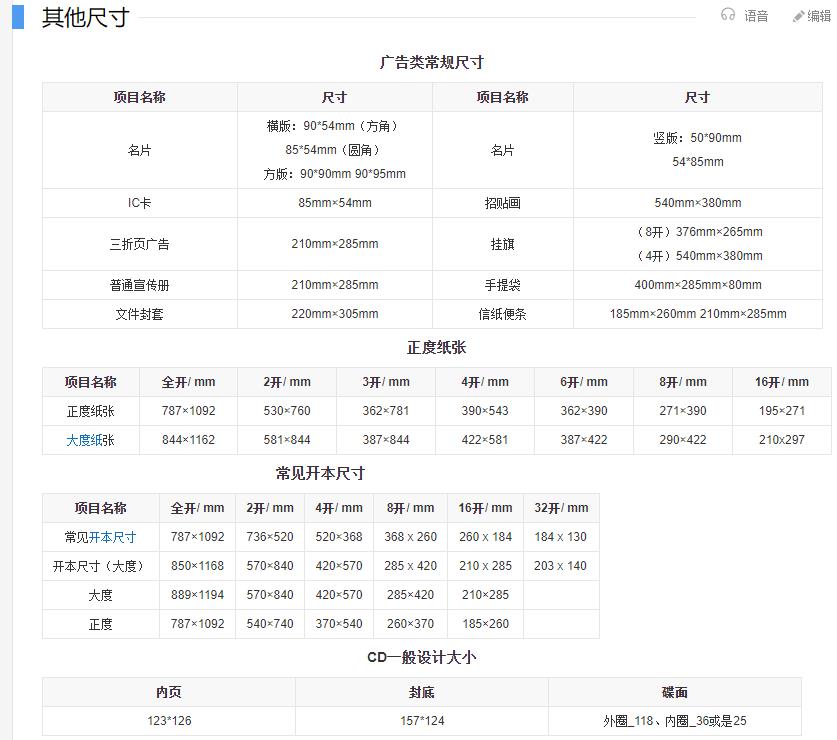Select the 850×1168 cell
837x740 pixels.
click(x=198, y=566)
